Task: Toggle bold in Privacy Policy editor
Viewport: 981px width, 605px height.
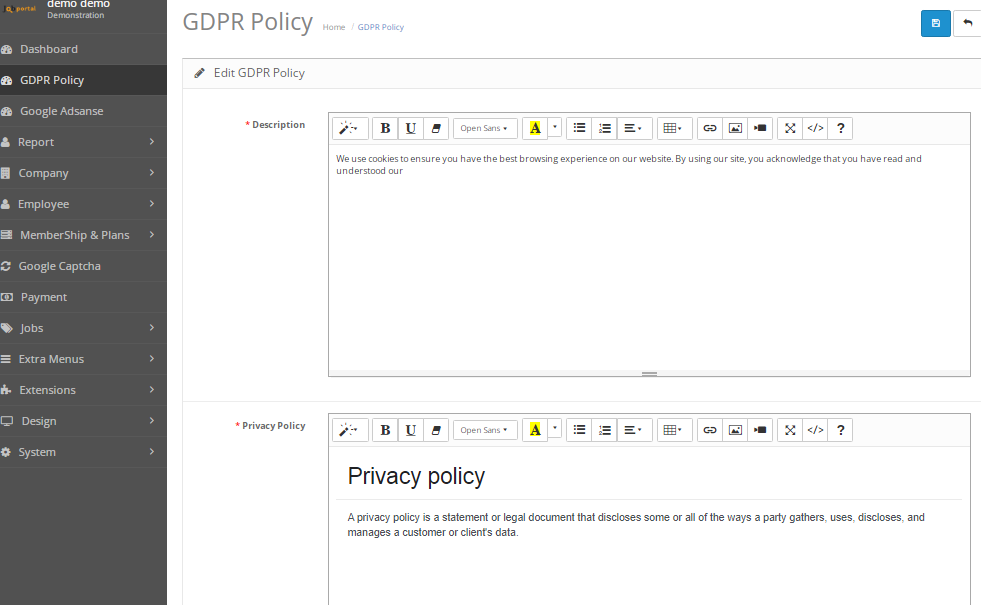Action: coord(385,430)
